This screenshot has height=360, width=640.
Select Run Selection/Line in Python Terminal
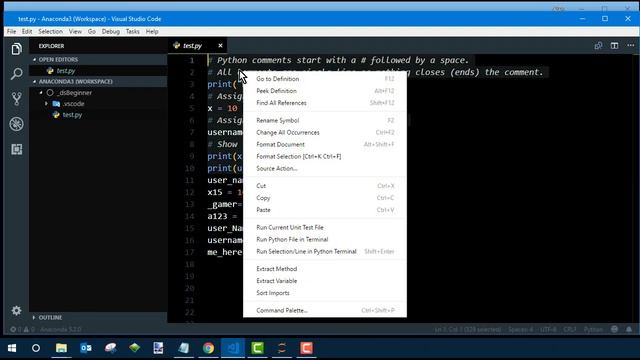pyautogui.click(x=325, y=251)
